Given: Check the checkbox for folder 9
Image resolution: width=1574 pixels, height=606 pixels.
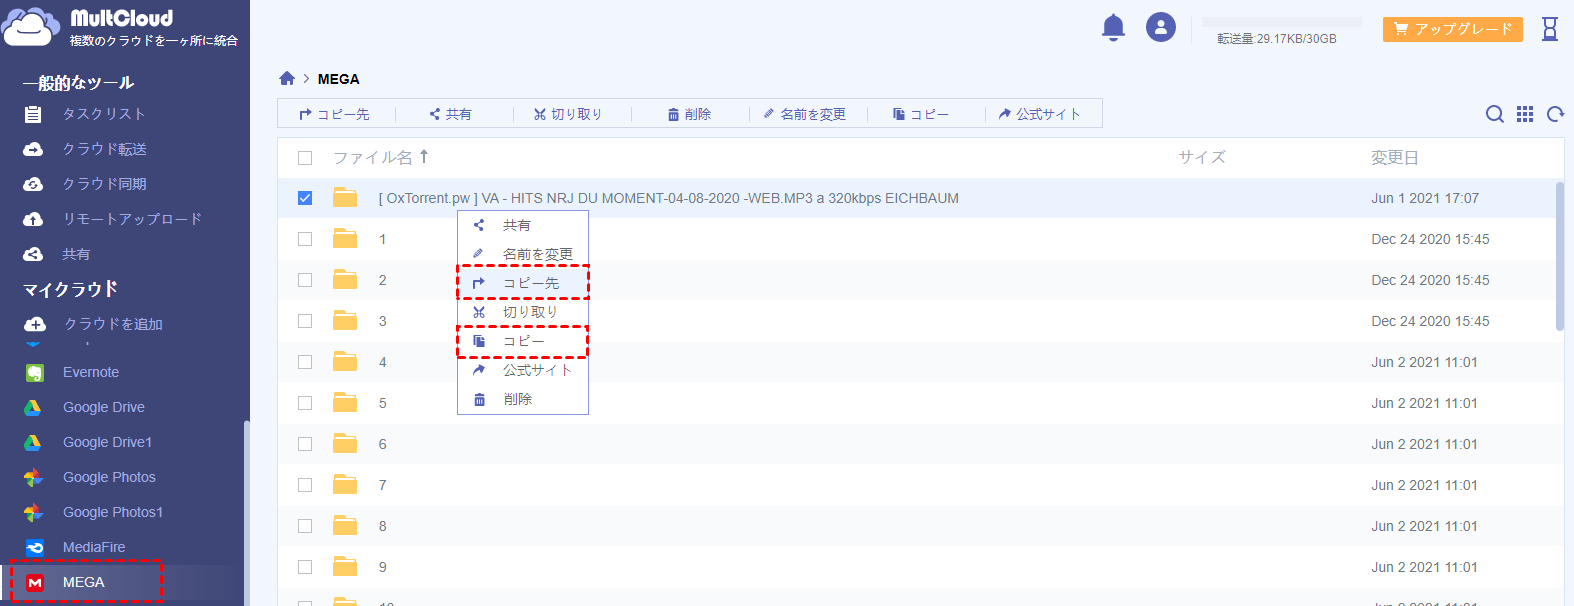Looking at the screenshot, I should 305,567.
